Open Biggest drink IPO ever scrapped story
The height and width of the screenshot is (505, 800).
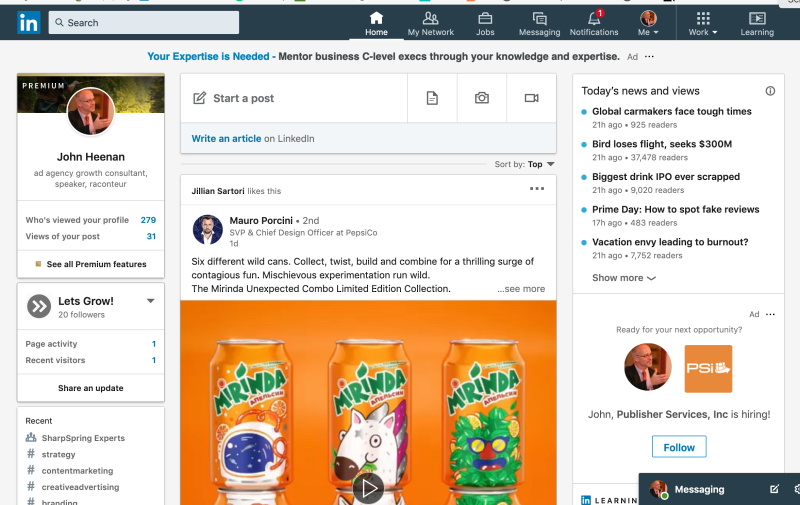[x=666, y=176]
